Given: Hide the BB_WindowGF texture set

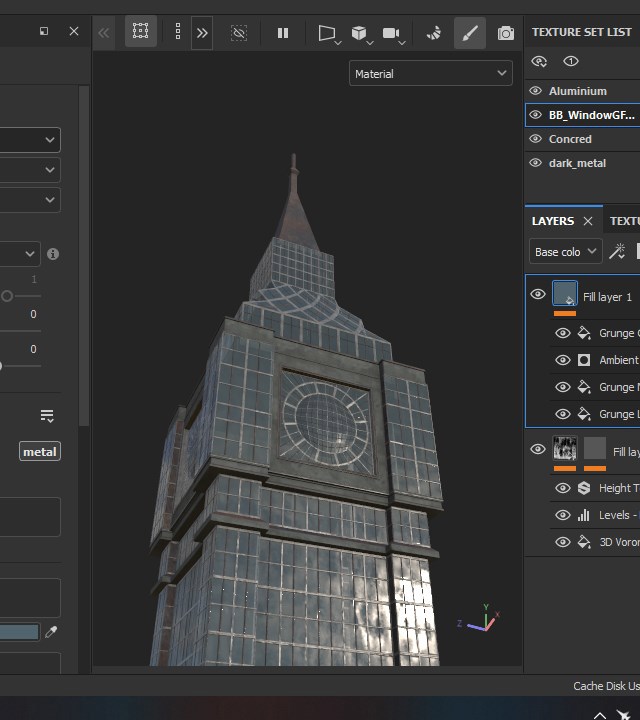Looking at the screenshot, I should pyautogui.click(x=535, y=114).
